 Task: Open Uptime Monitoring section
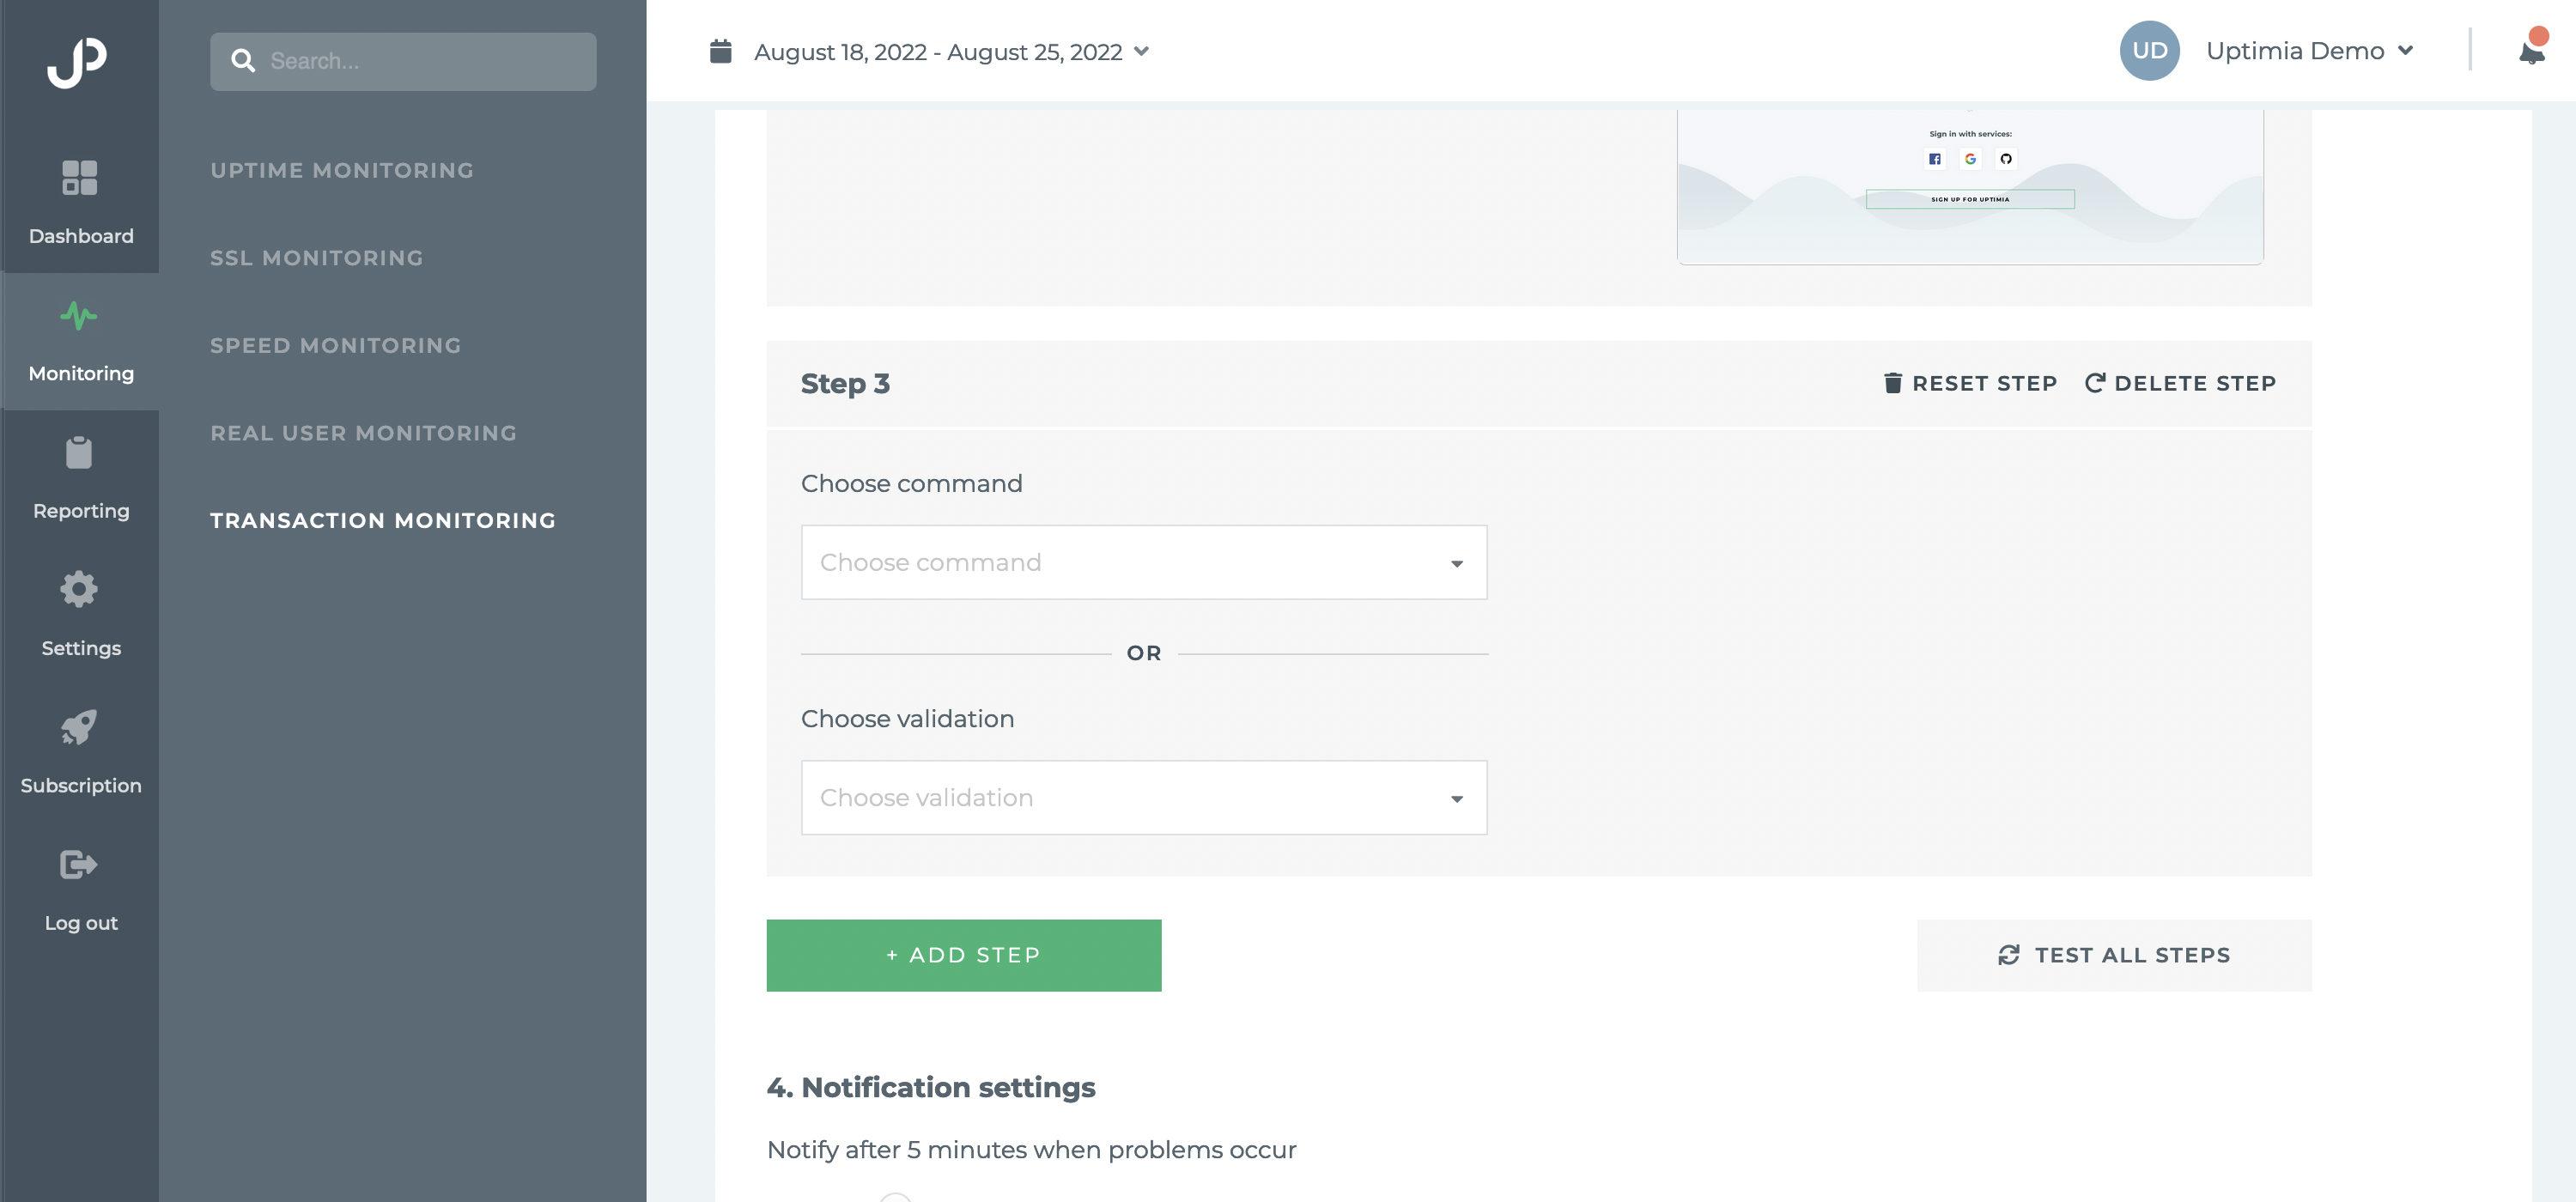coord(342,171)
